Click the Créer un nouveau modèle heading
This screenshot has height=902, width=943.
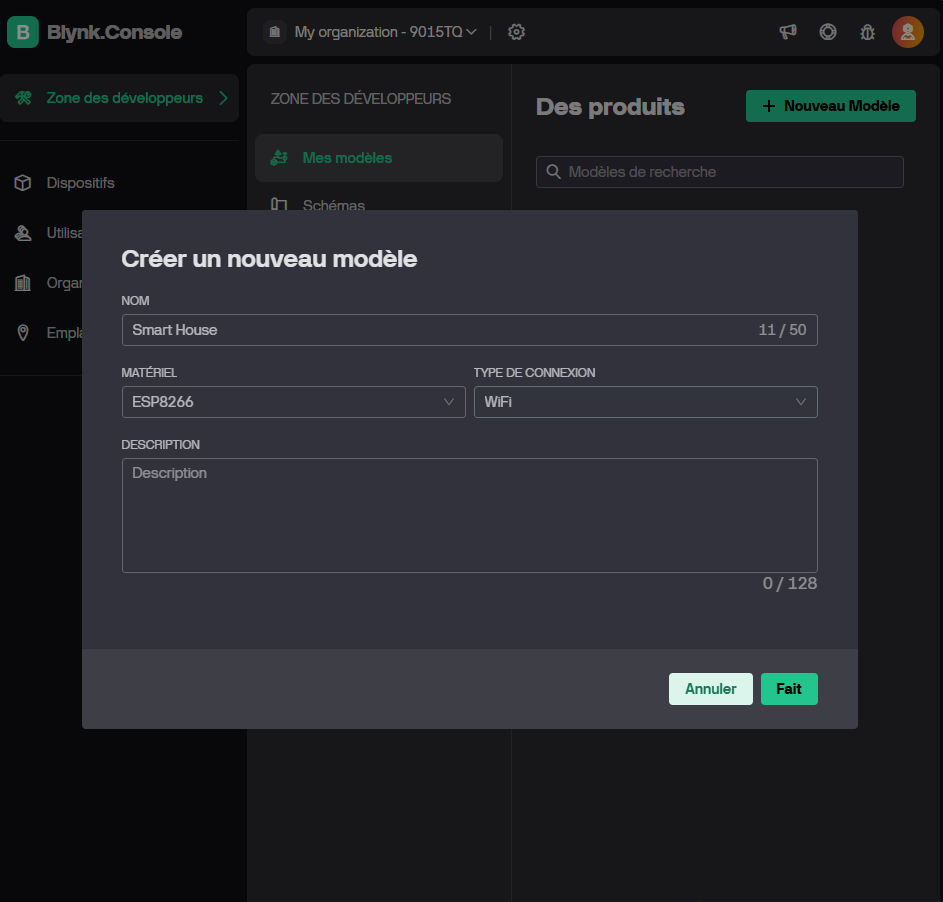[269, 259]
